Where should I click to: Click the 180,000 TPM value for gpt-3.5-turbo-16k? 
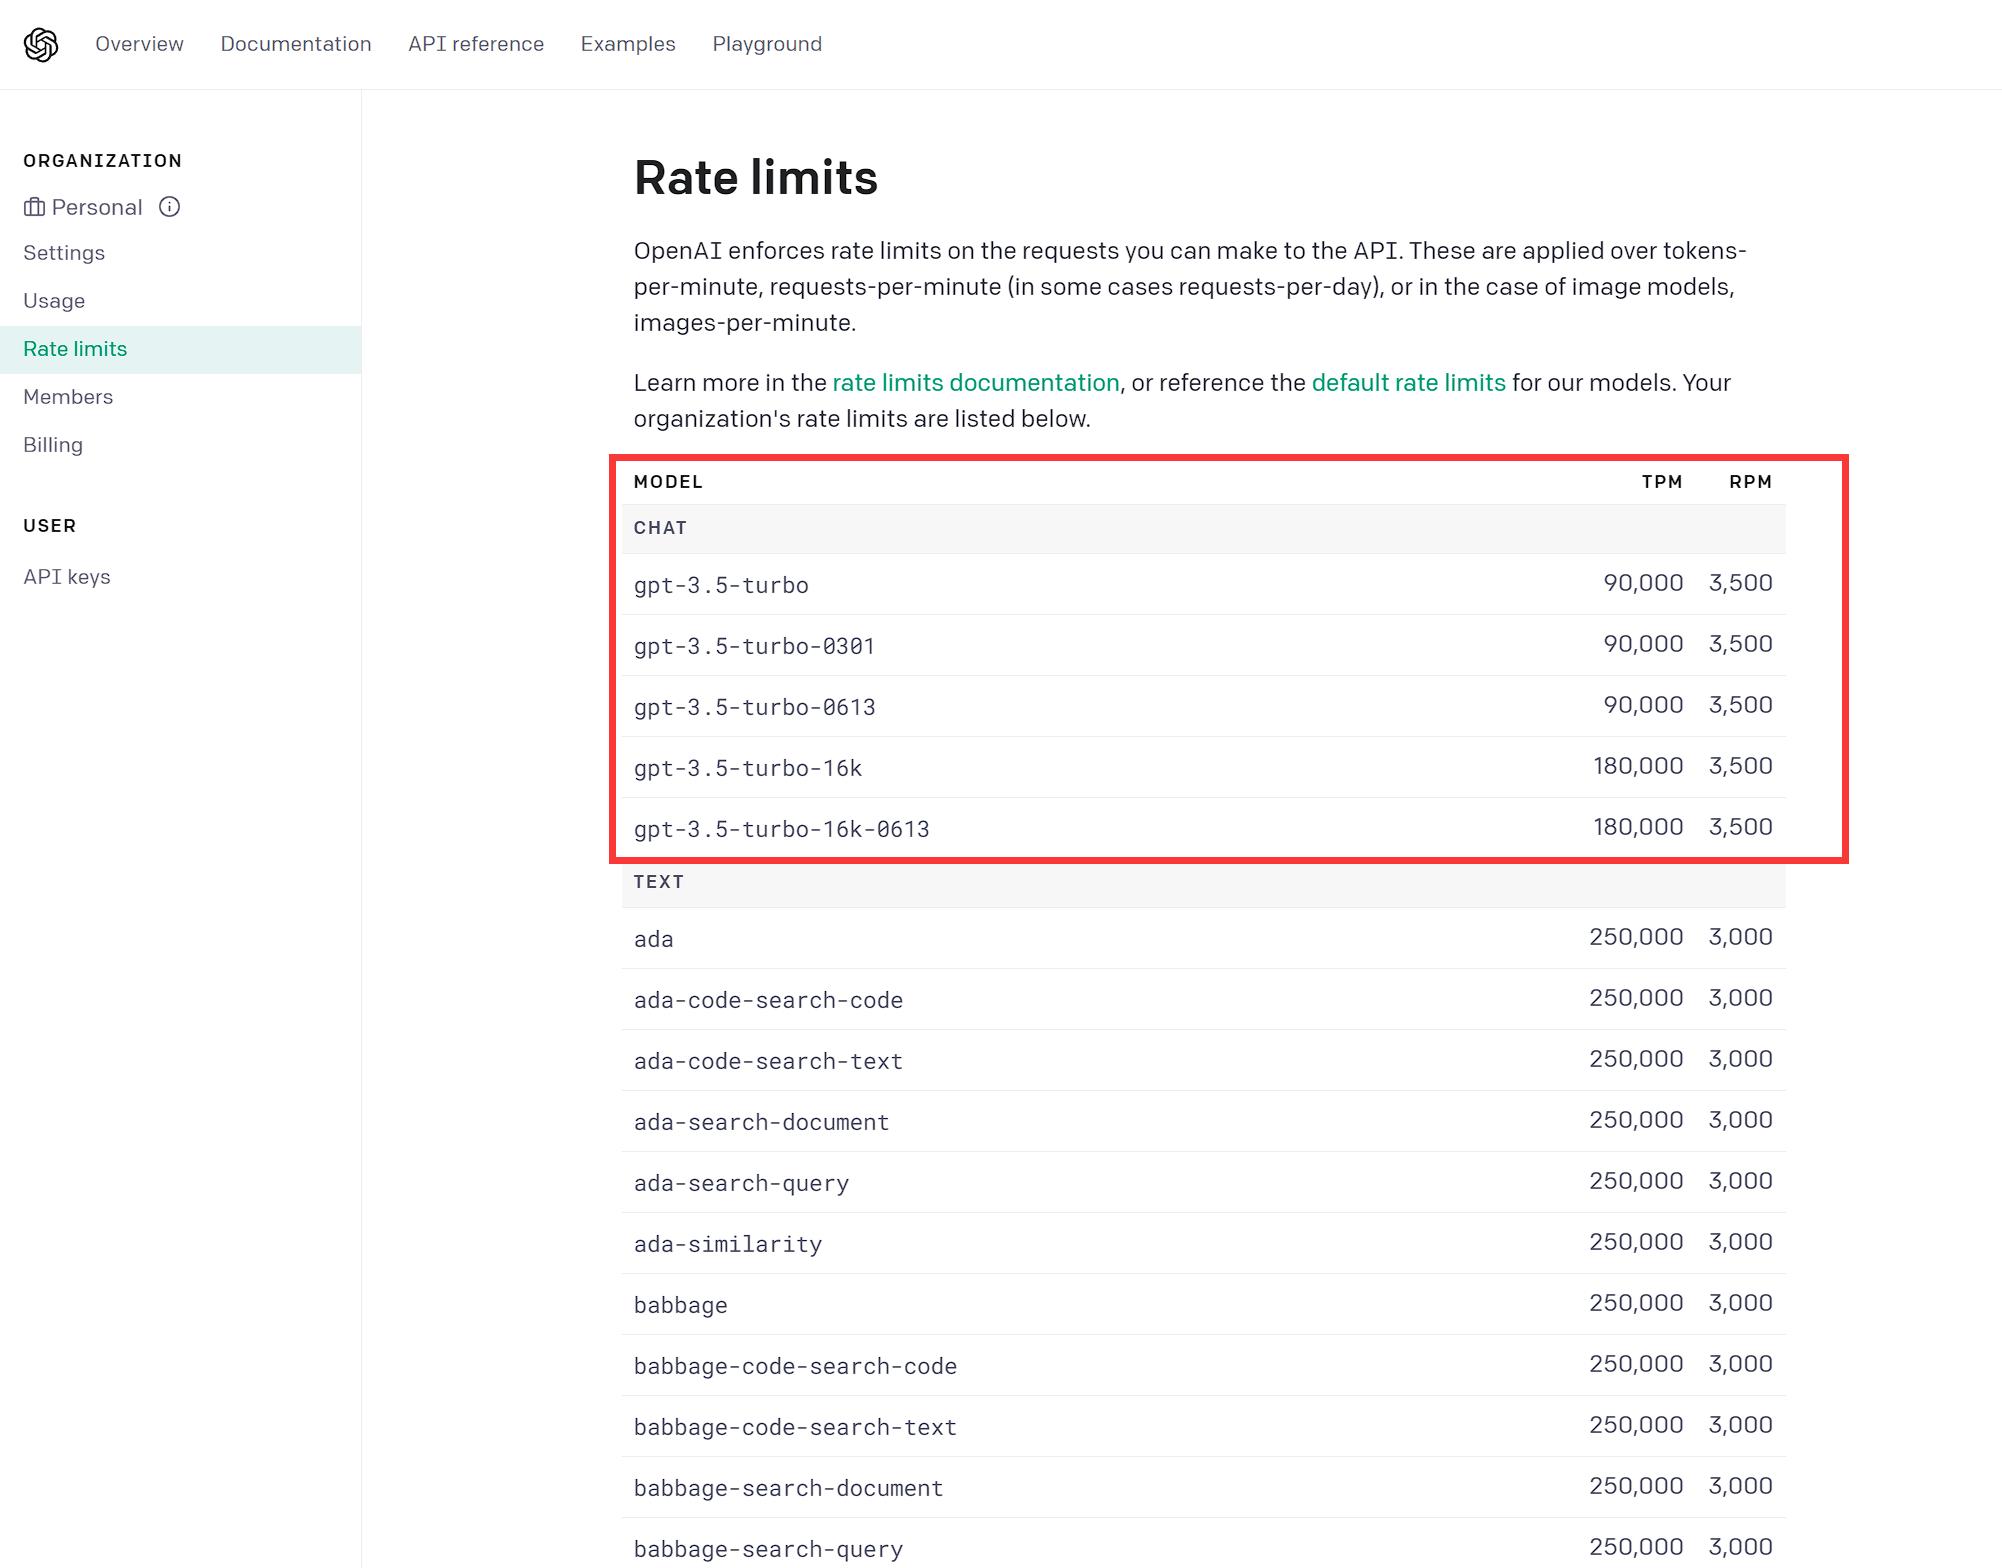click(1638, 766)
